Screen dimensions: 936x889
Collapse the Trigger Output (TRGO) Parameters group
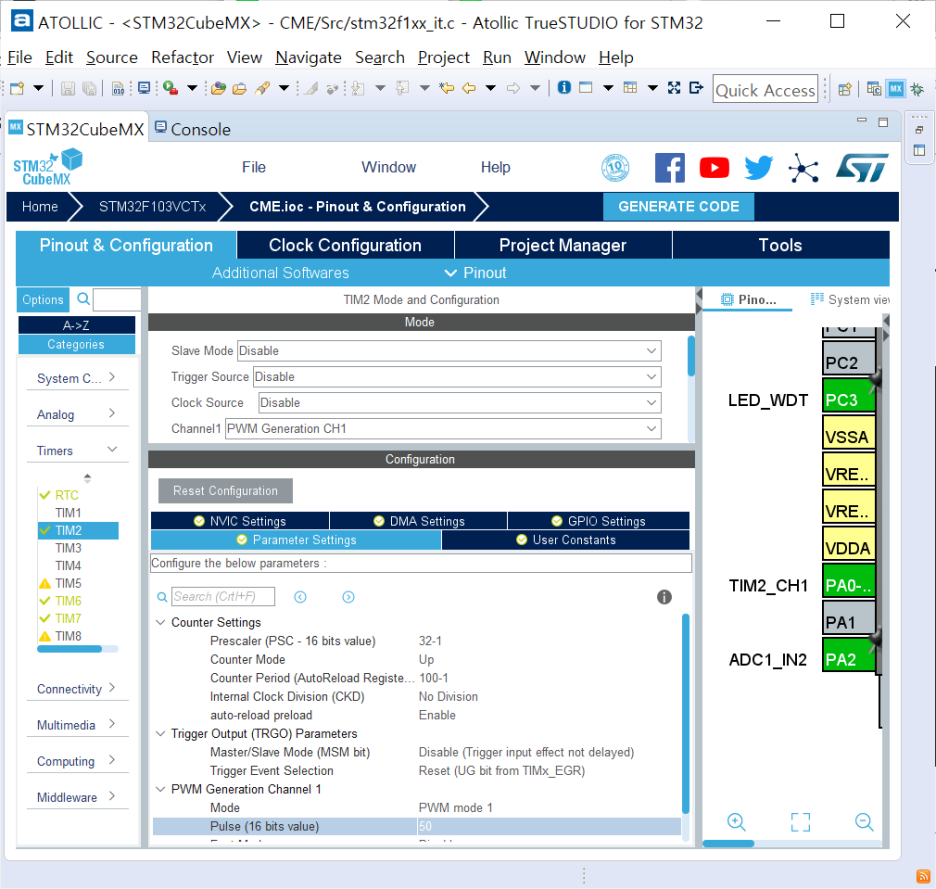point(160,733)
